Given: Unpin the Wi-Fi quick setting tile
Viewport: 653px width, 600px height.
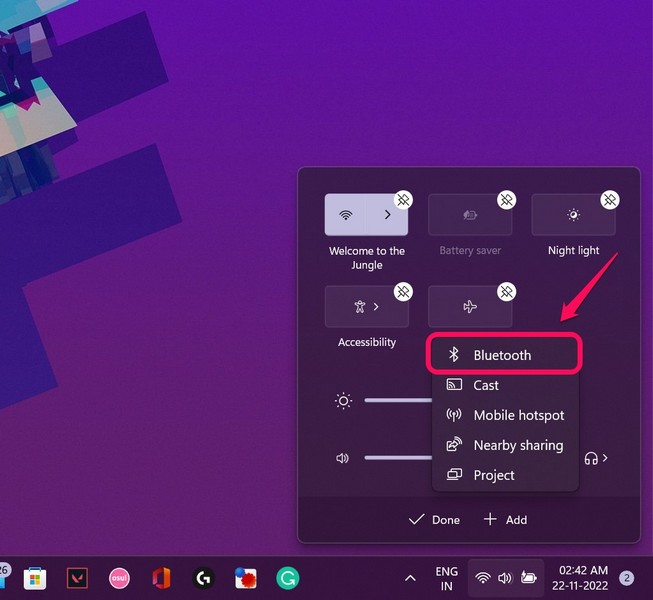Looking at the screenshot, I should (403, 200).
